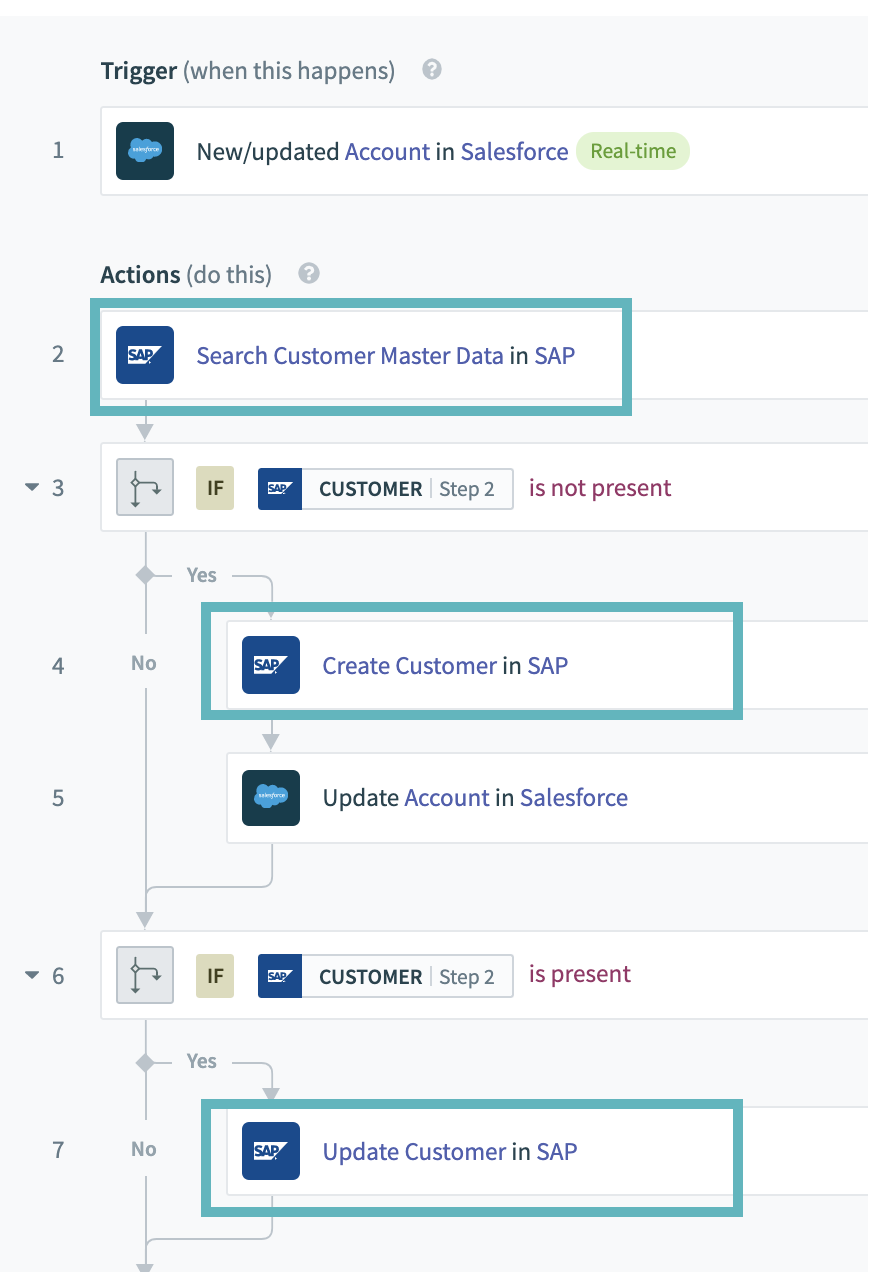Viewport: 876px width, 1282px height.
Task: Click the branch condition icon in step 6
Action: (x=145, y=975)
